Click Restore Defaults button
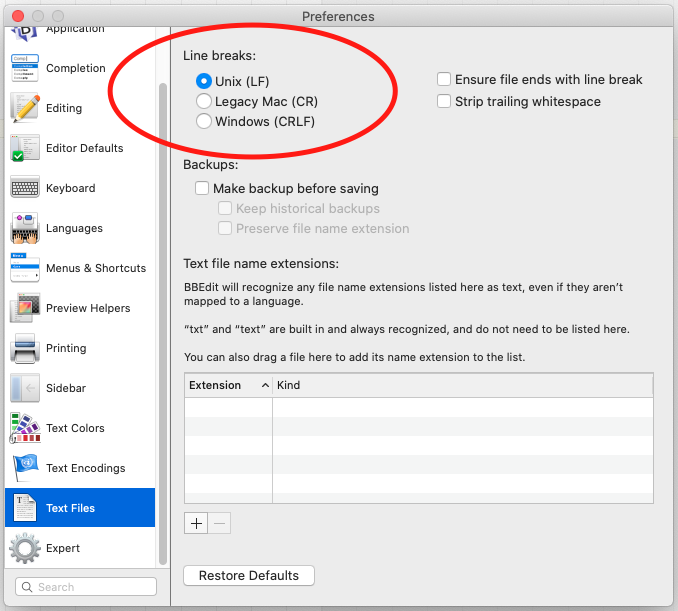The width and height of the screenshot is (678, 611). coord(249,576)
